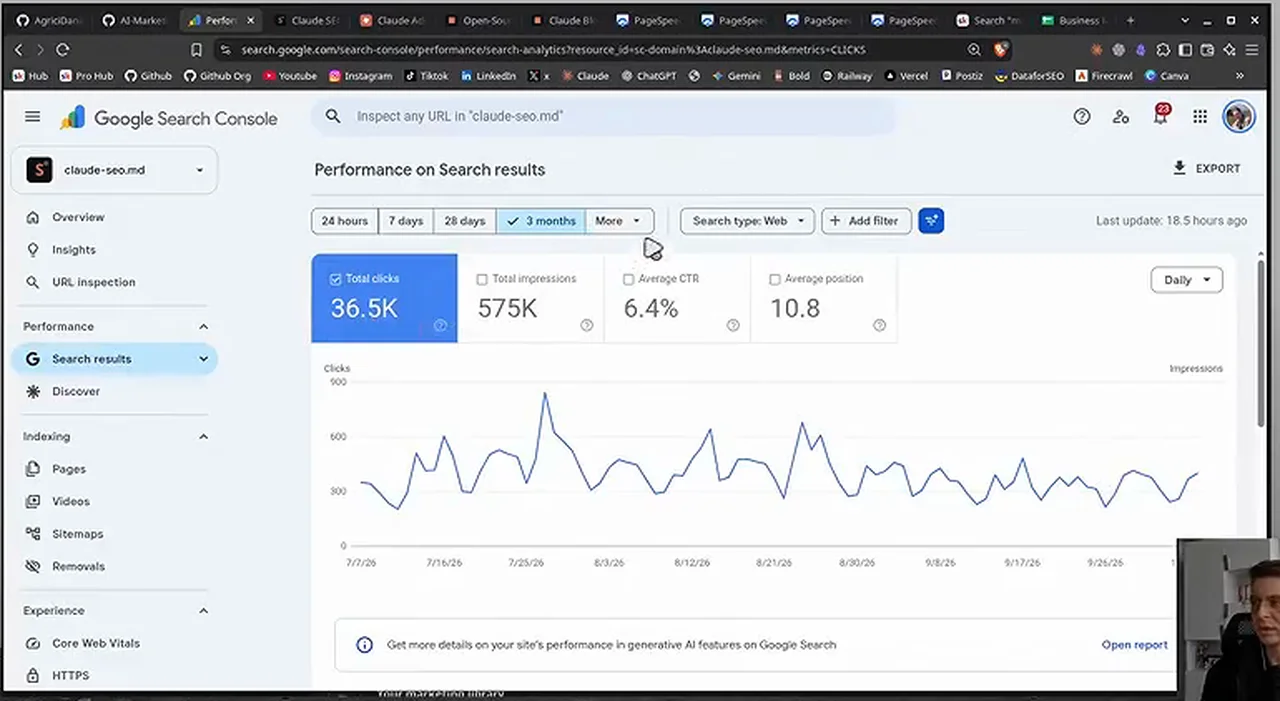Toggle the Total clicks checkbox

tap(336, 279)
